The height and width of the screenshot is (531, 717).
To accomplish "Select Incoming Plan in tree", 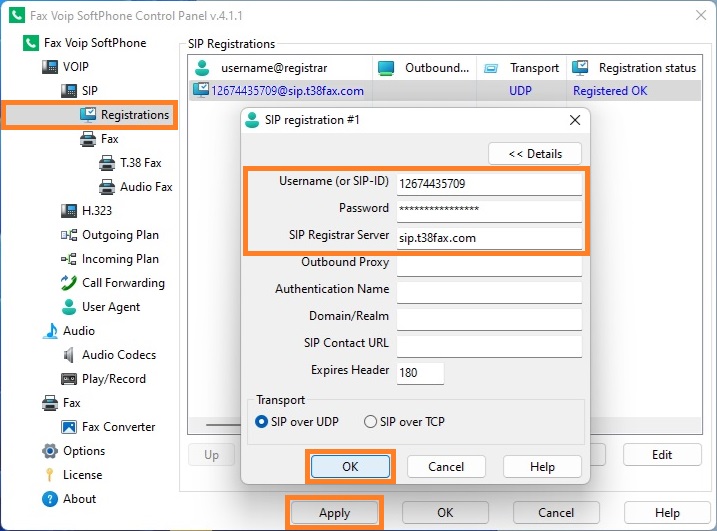I will [x=120, y=259].
